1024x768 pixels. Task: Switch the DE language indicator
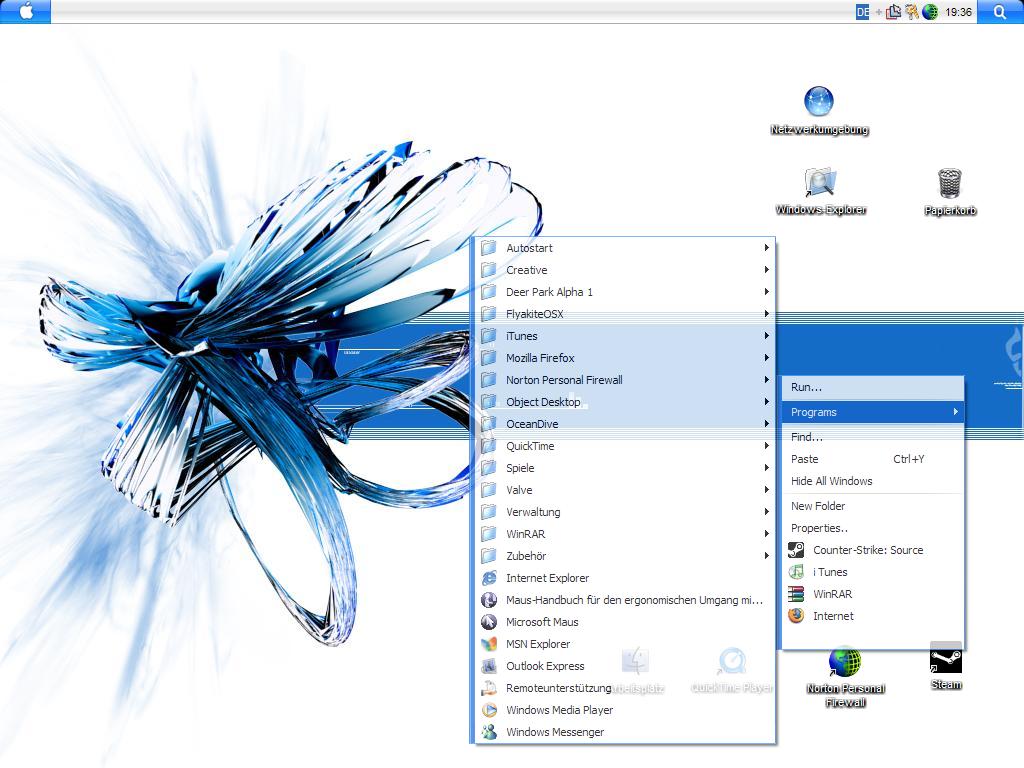(x=862, y=12)
